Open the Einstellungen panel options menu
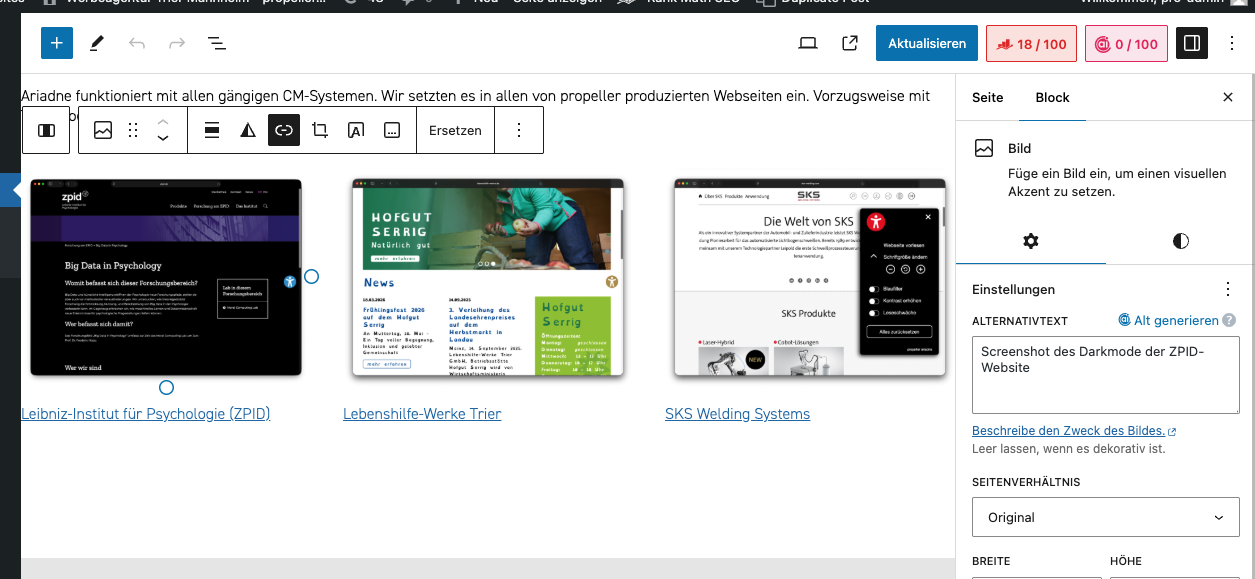 (x=1228, y=289)
